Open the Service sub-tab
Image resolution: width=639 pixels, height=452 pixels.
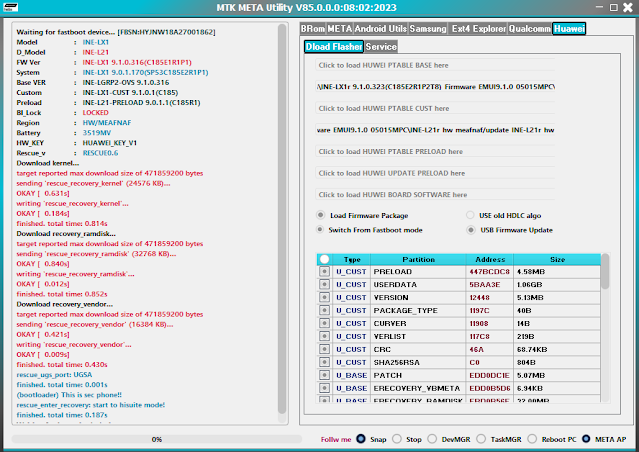[x=381, y=47]
